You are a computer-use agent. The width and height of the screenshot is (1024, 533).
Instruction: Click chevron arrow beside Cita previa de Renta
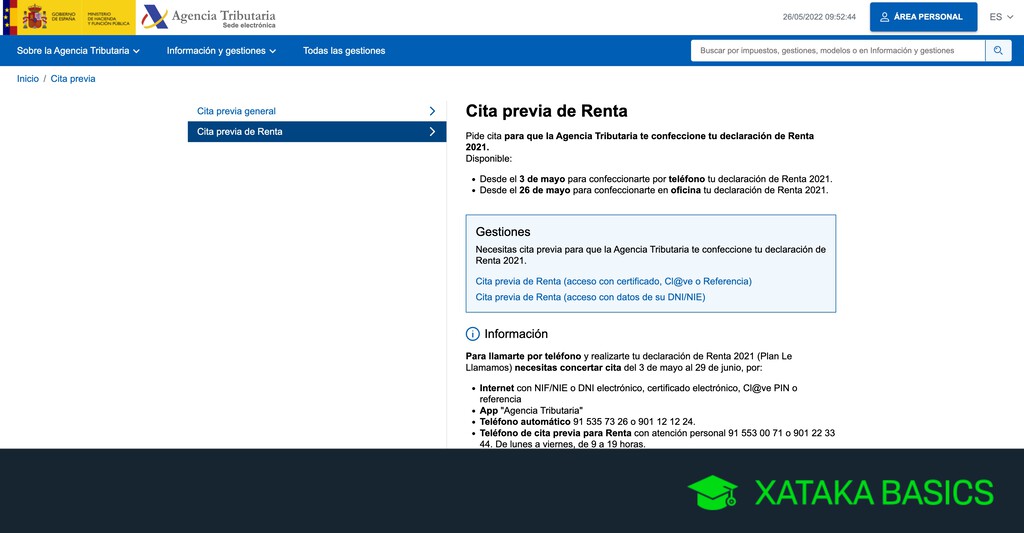tap(432, 132)
